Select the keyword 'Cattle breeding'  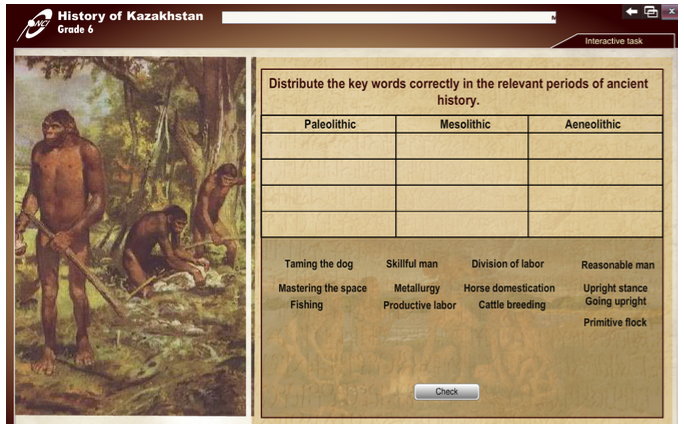click(x=512, y=305)
